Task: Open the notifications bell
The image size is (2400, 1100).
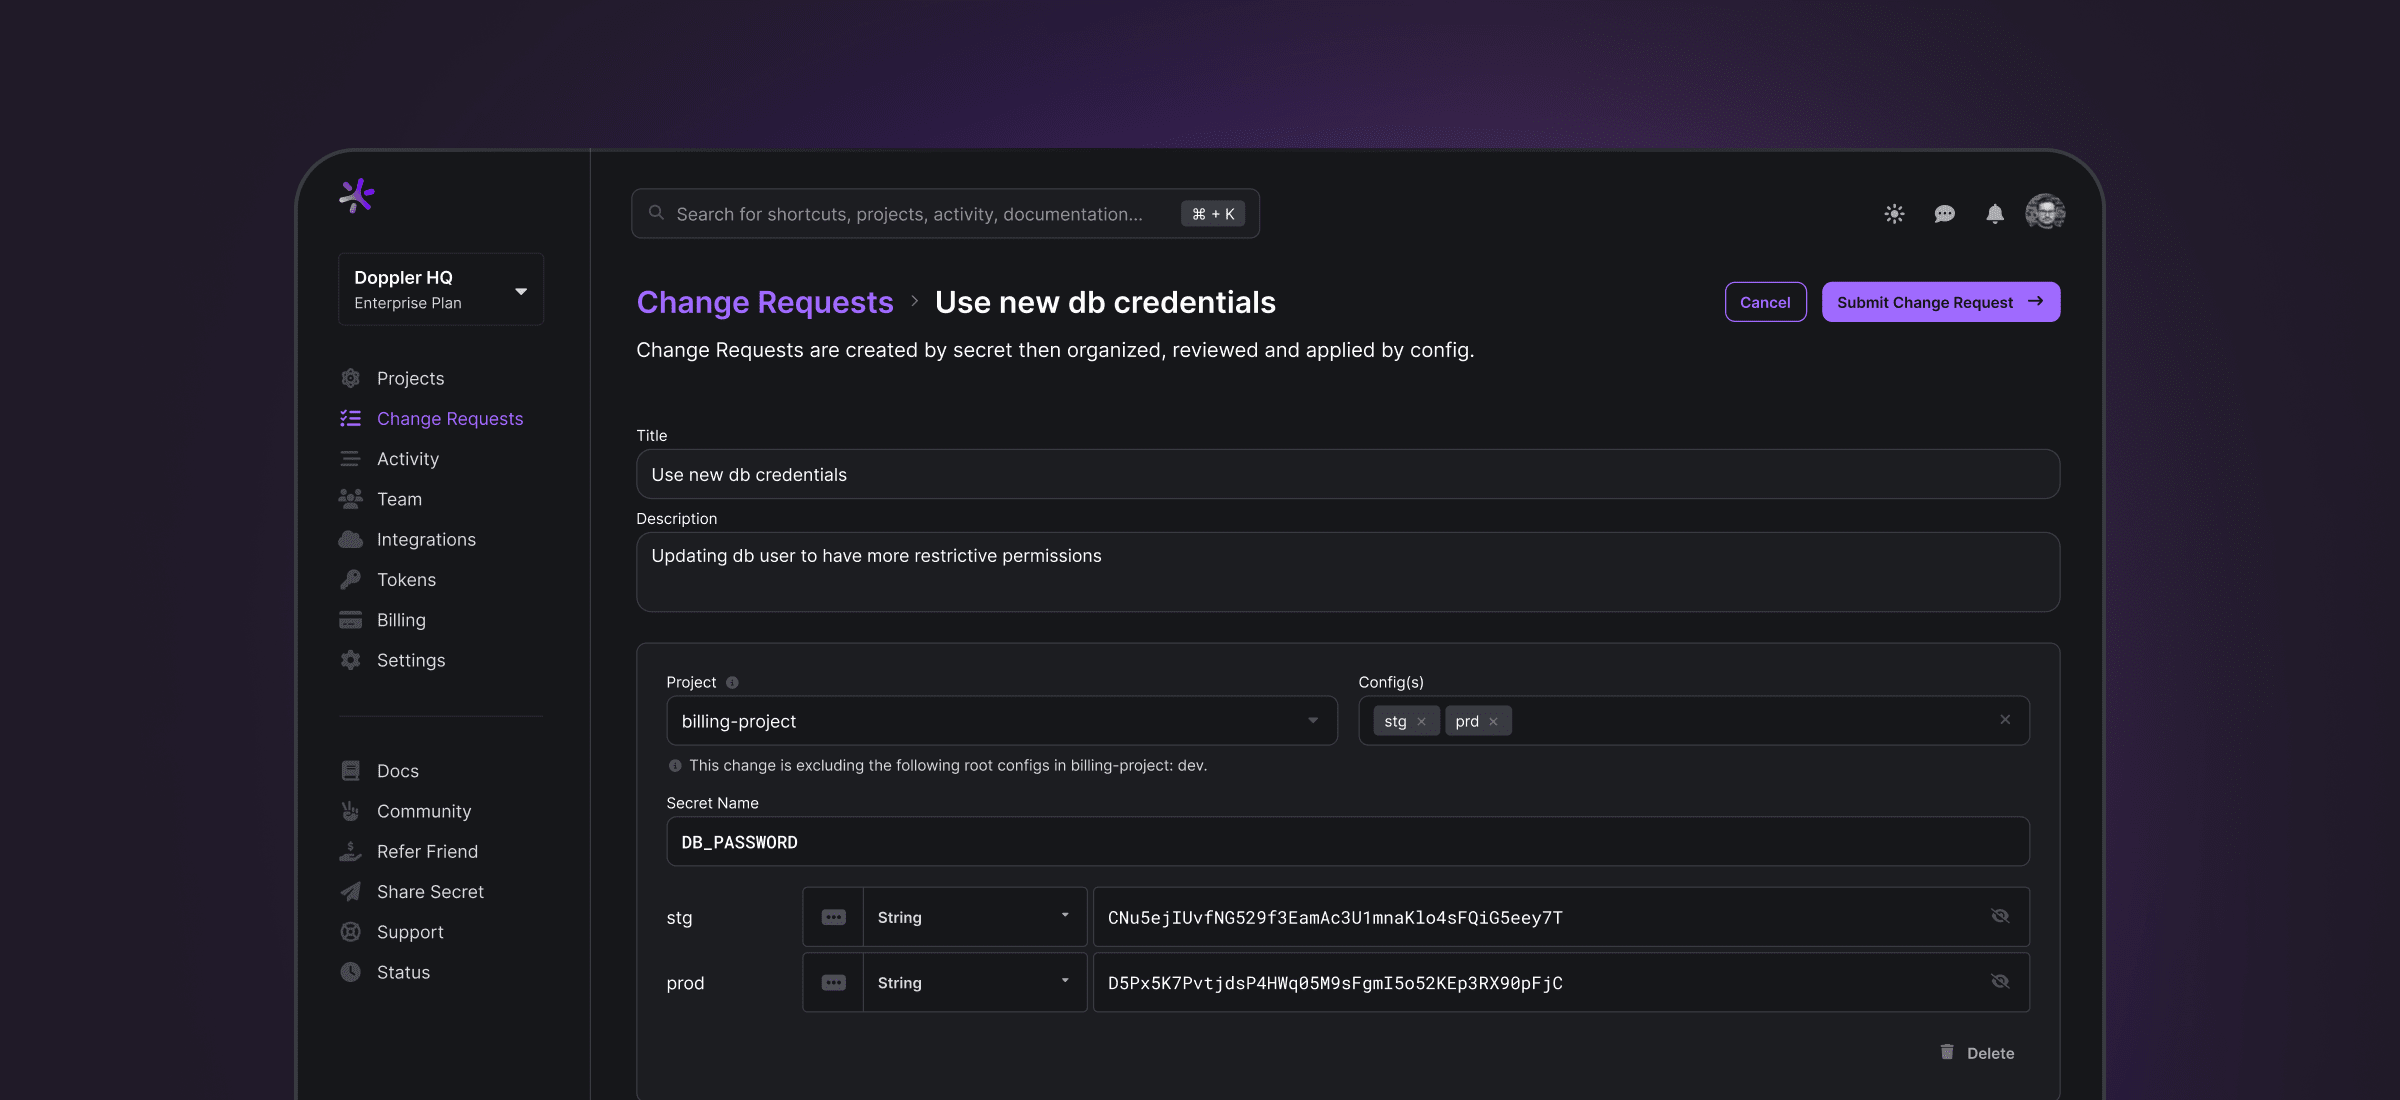Action: click(1994, 214)
